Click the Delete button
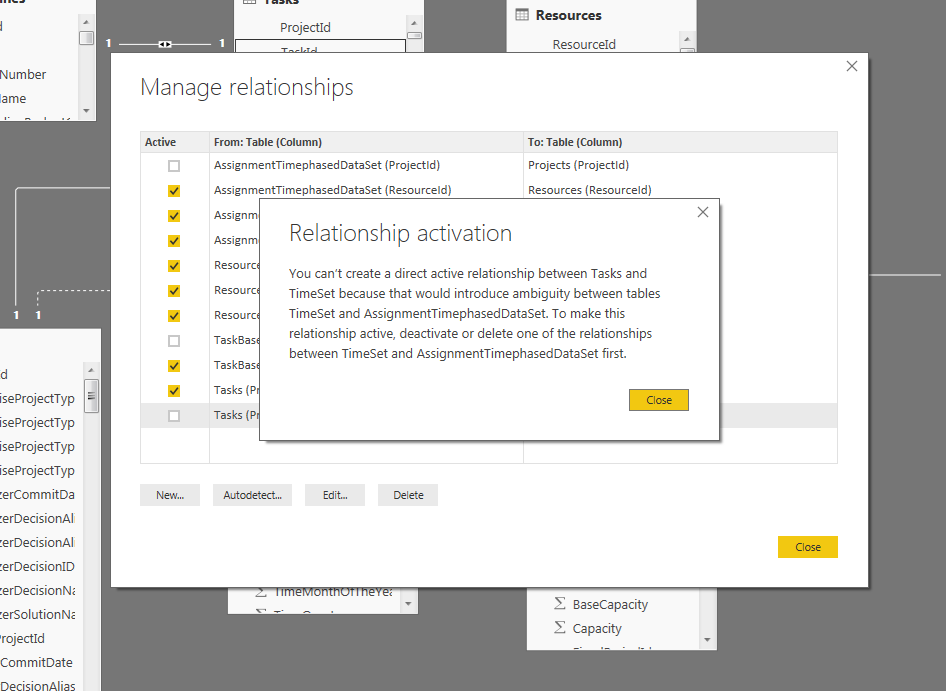This screenshot has height=691, width=946. (x=408, y=495)
